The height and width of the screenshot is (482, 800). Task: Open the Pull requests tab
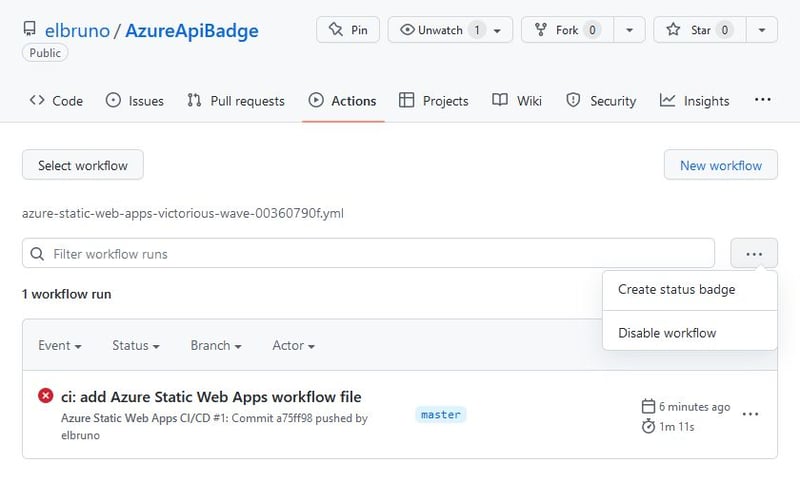[x=236, y=100]
